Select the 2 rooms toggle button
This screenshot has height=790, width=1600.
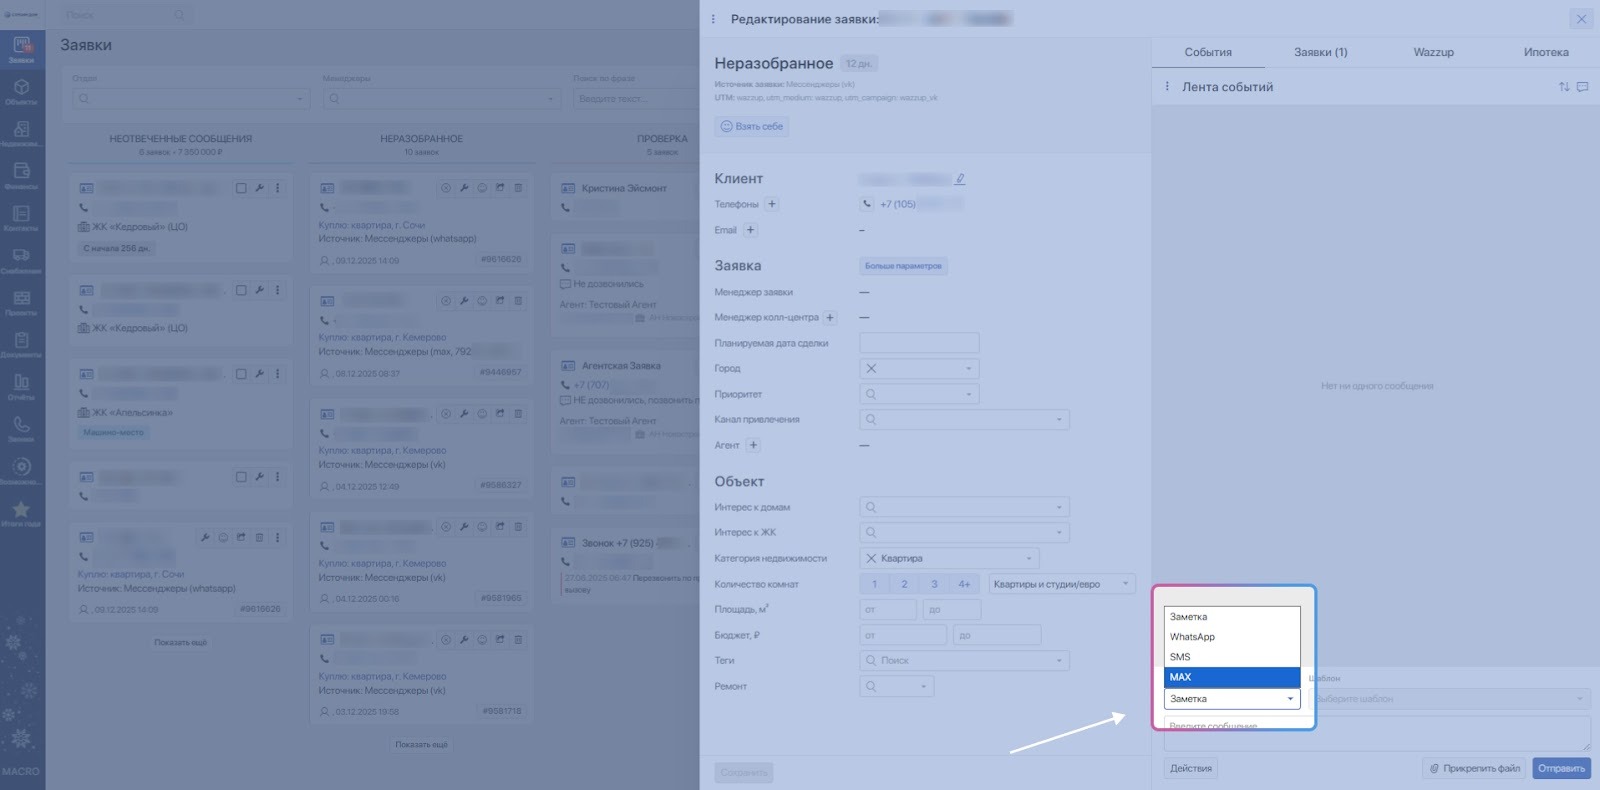coord(904,584)
